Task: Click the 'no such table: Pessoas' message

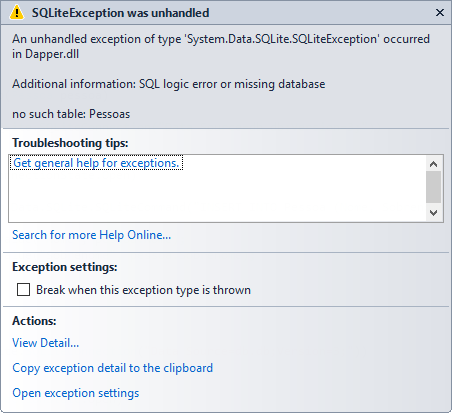Action: click(71, 114)
